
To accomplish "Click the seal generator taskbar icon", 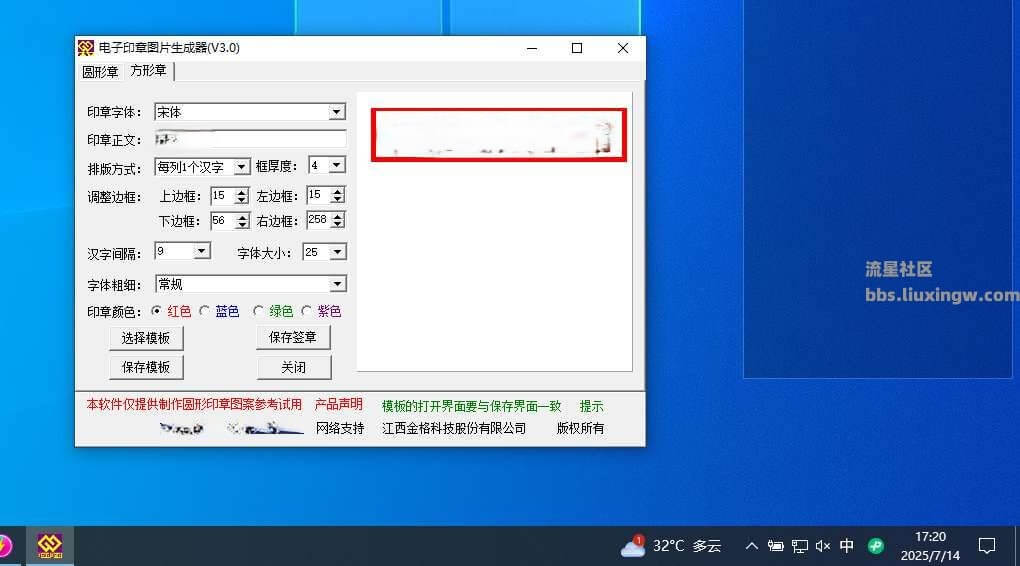I will [x=49, y=546].
